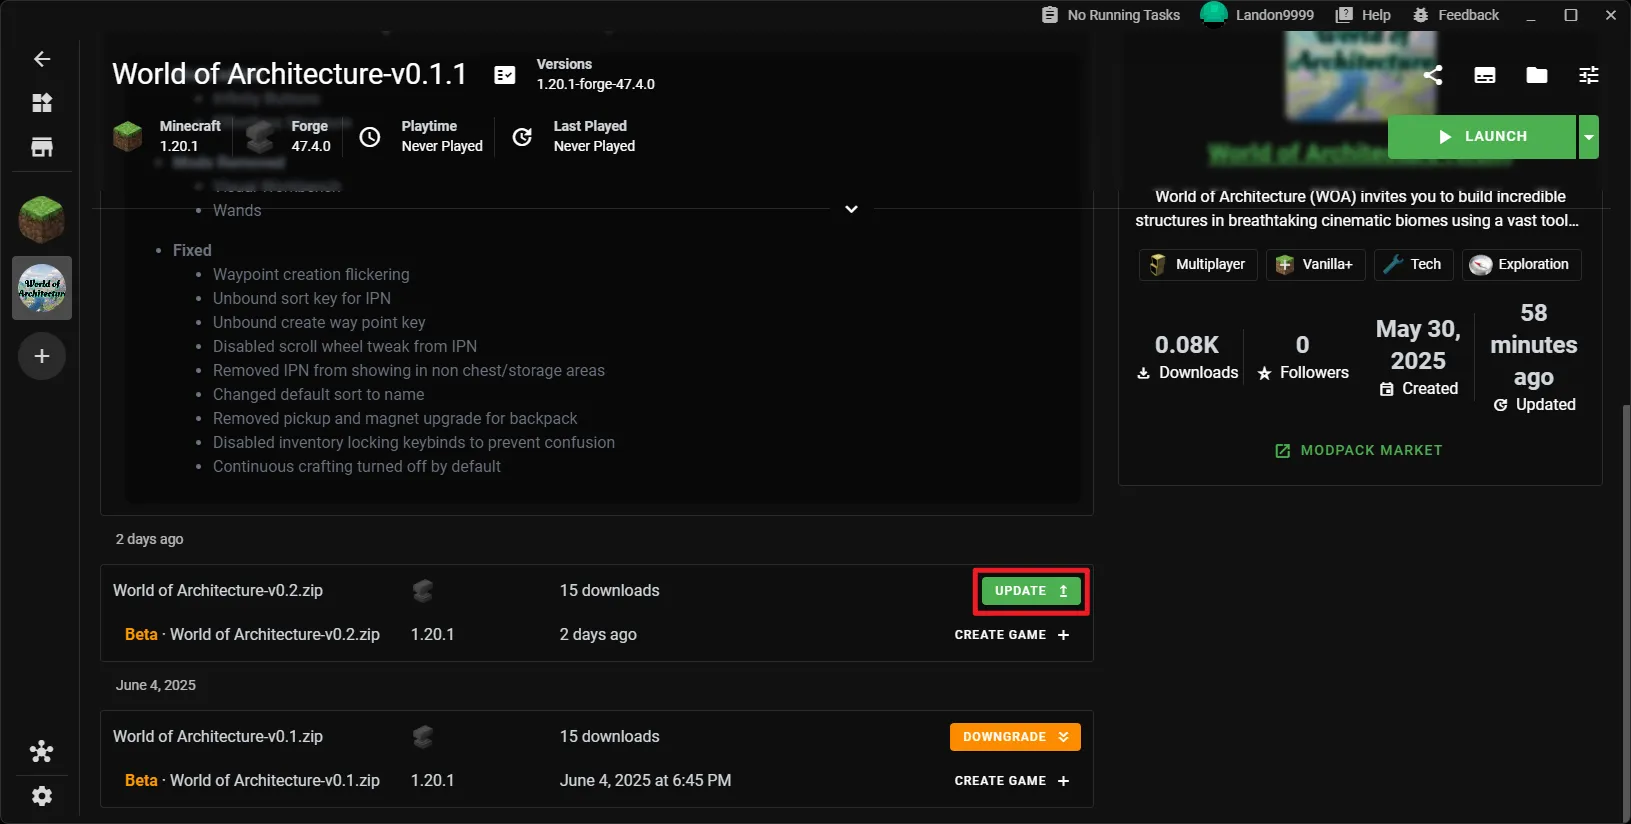
Task: Open the integrations flower icon in sidebar
Action: click(42, 752)
